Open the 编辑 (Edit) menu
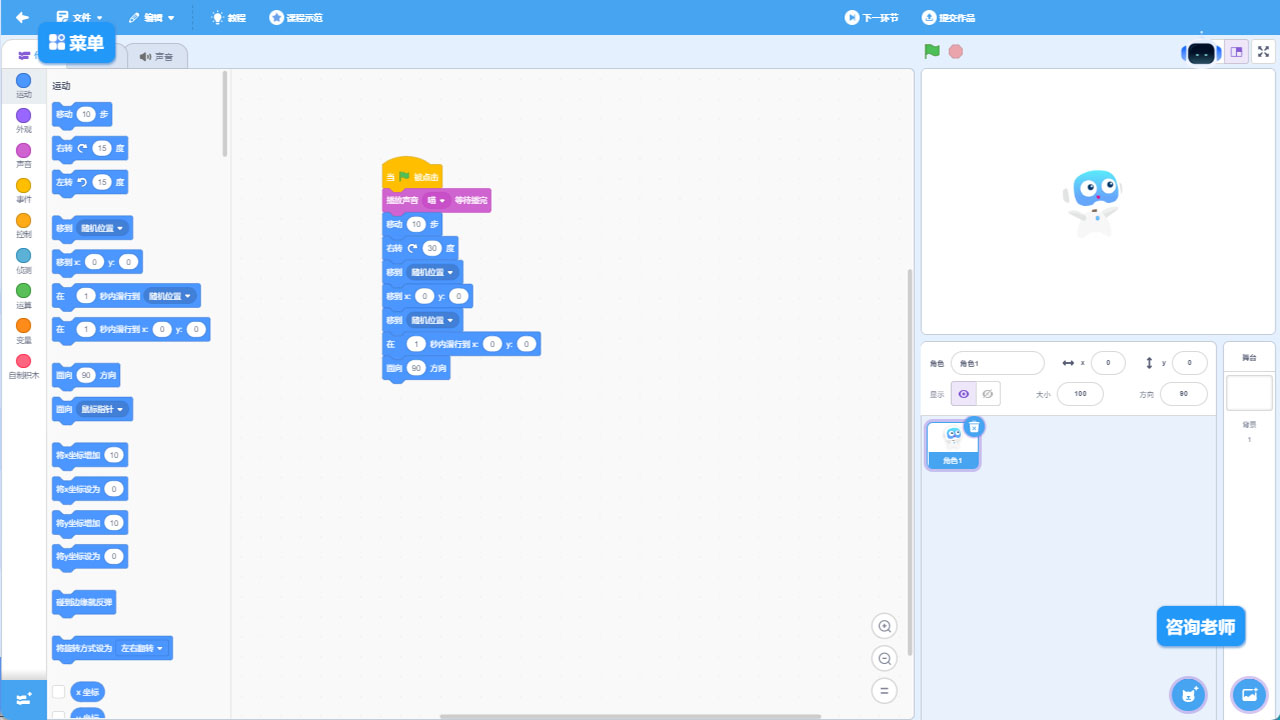 point(152,17)
